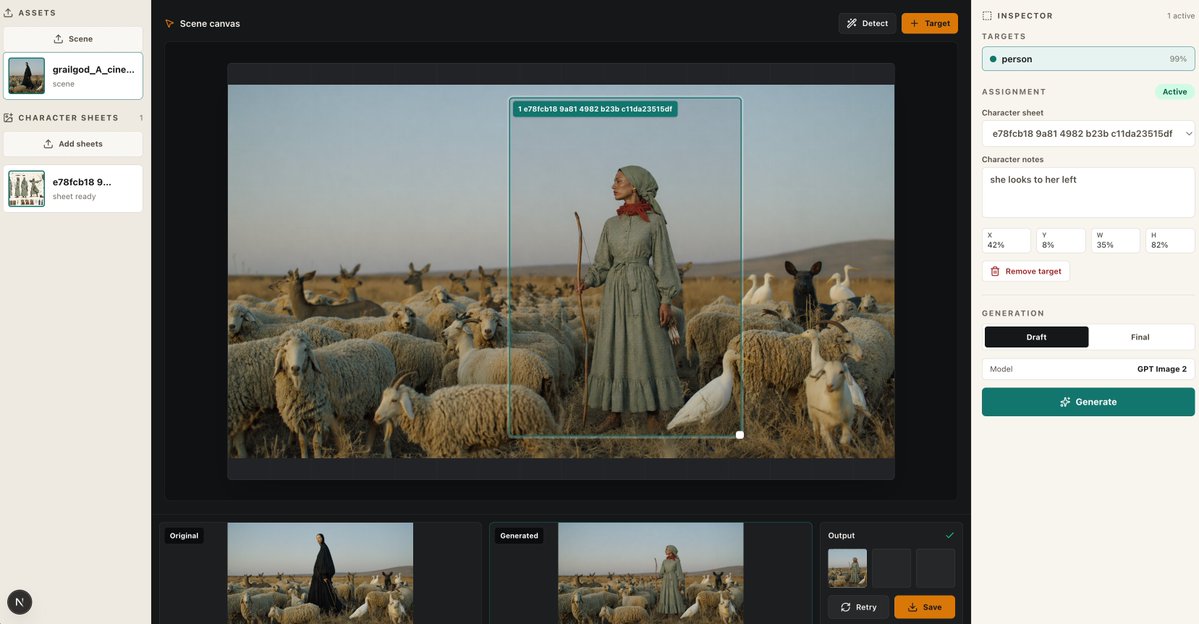Edit the Y 8% value field
Image resolution: width=1199 pixels, height=624 pixels.
point(1060,240)
